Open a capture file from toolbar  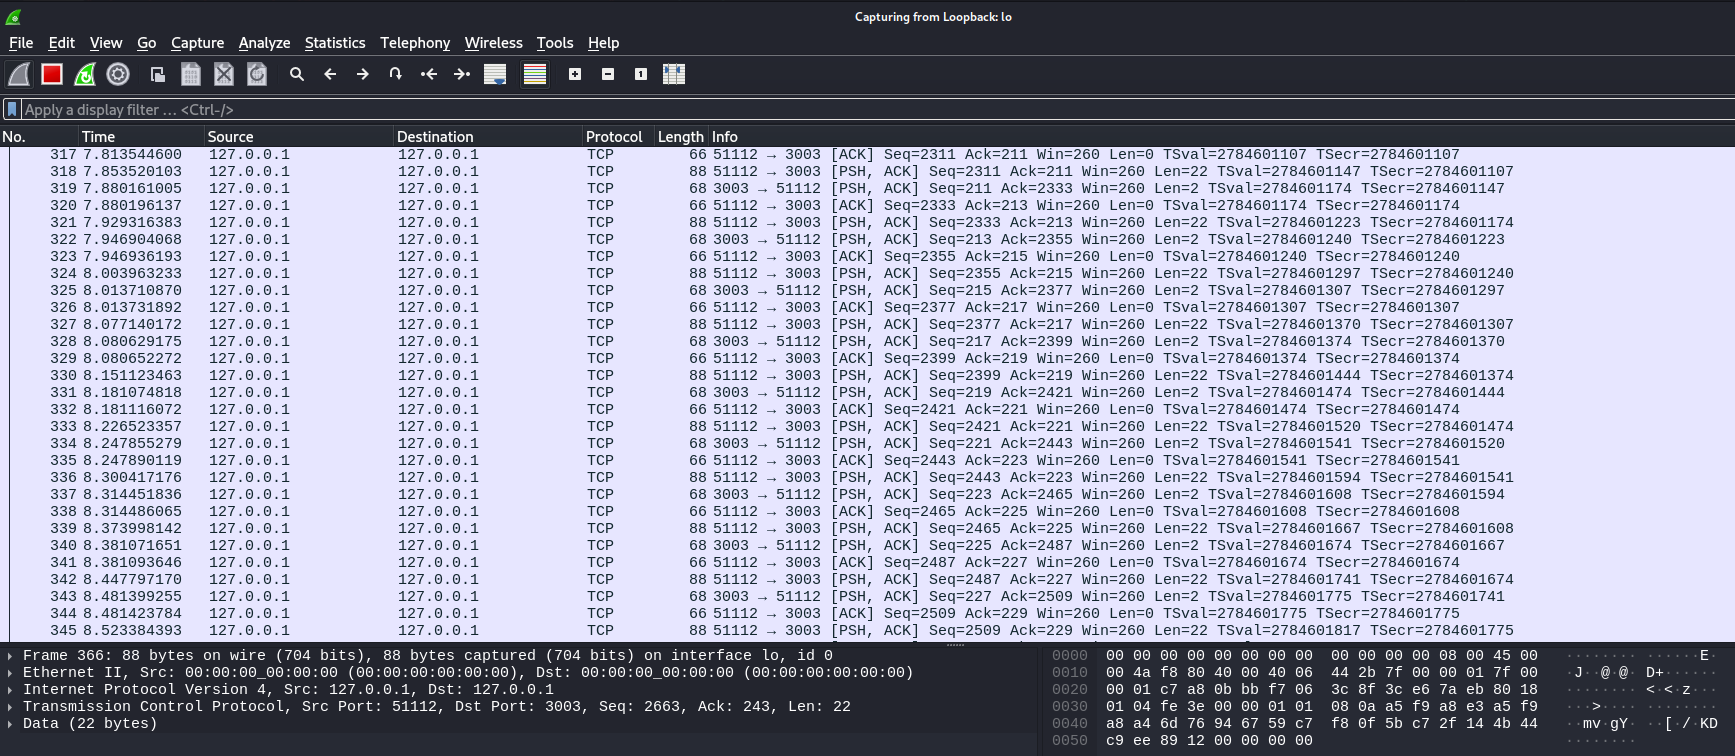(x=158, y=74)
